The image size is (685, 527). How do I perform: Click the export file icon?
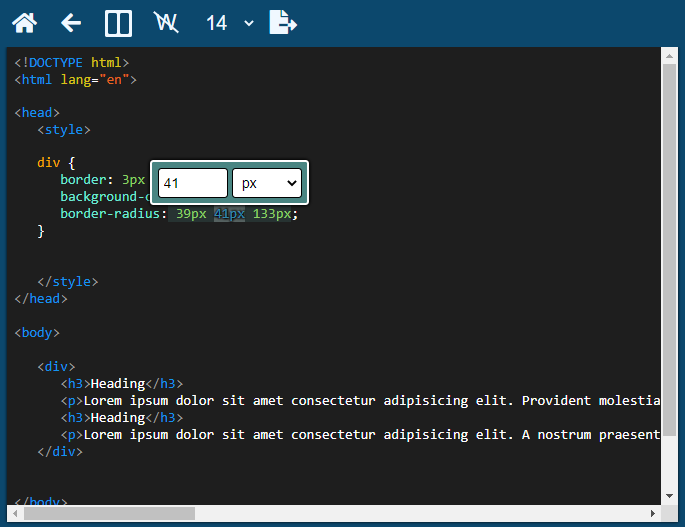coord(283,22)
